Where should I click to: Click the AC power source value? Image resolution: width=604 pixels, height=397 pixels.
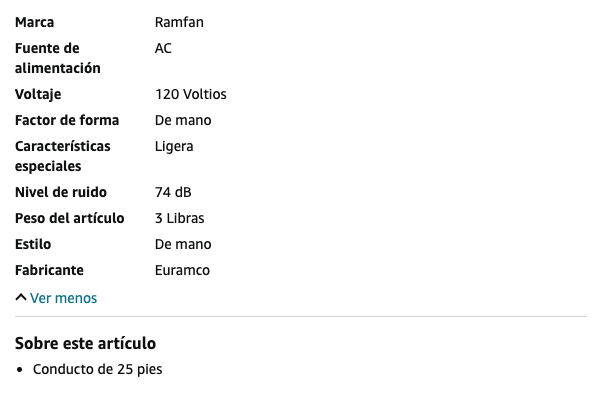(x=163, y=49)
